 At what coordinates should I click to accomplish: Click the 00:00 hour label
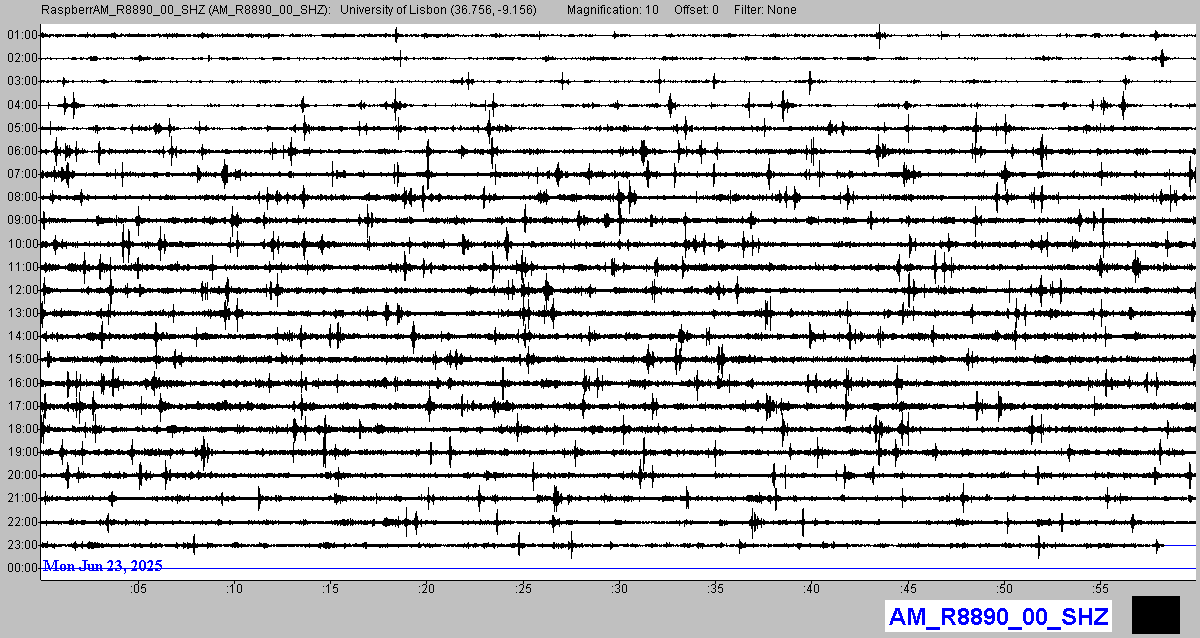(22, 568)
